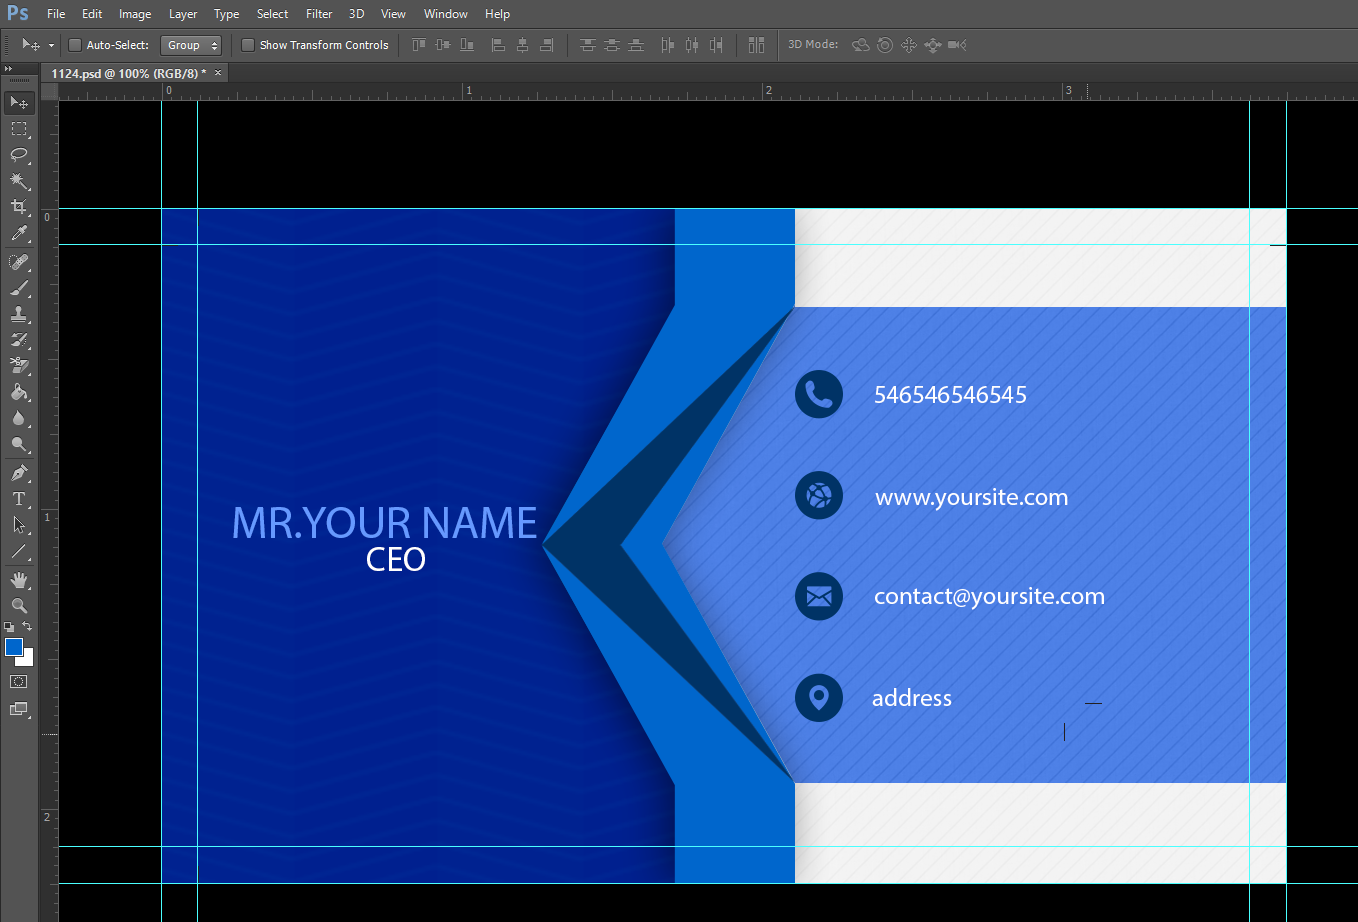Viewport: 1358px width, 922px height.
Task: Select the Brush tool
Action: pyautogui.click(x=19, y=287)
